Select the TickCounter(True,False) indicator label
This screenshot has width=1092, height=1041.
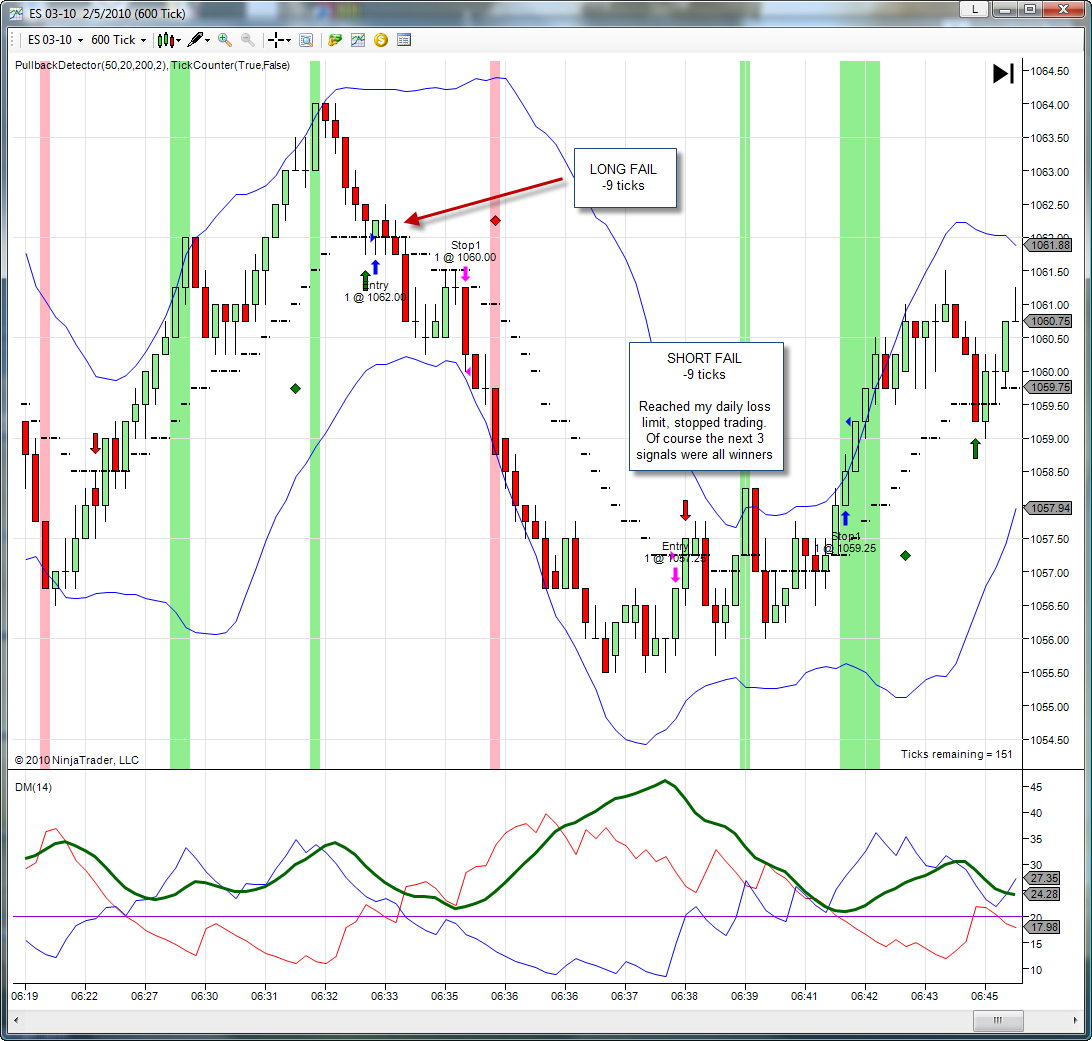pyautogui.click(x=231, y=65)
